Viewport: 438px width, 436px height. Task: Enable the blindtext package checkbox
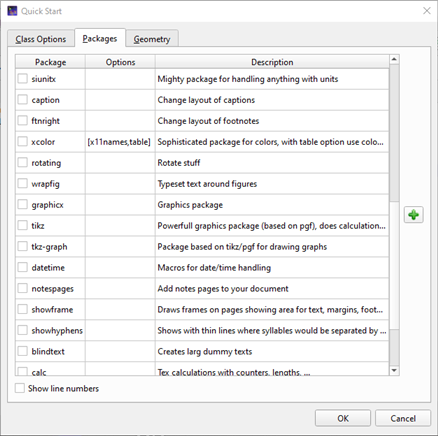(22, 351)
